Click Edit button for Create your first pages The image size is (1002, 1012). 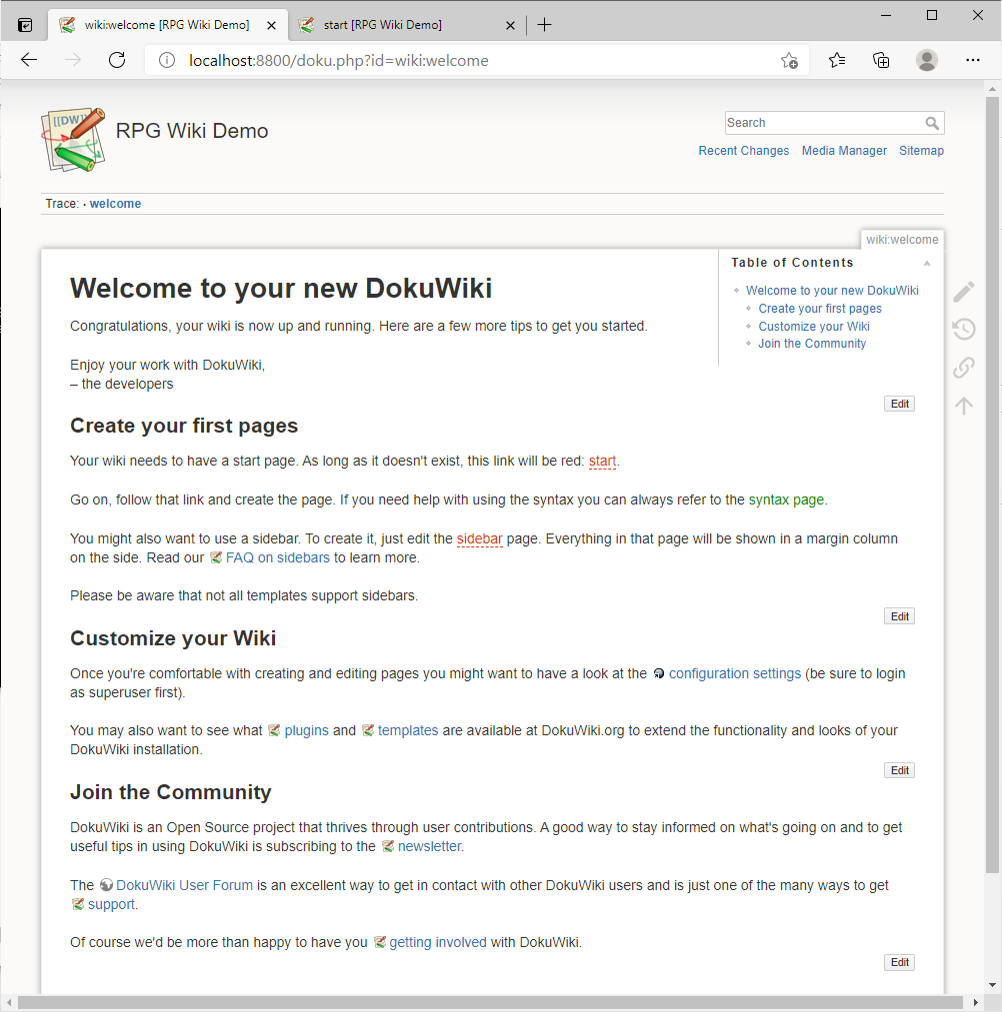(x=899, y=616)
